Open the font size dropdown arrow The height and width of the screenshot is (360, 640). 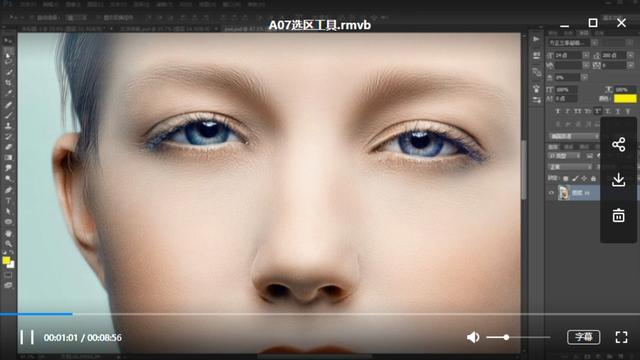point(586,55)
